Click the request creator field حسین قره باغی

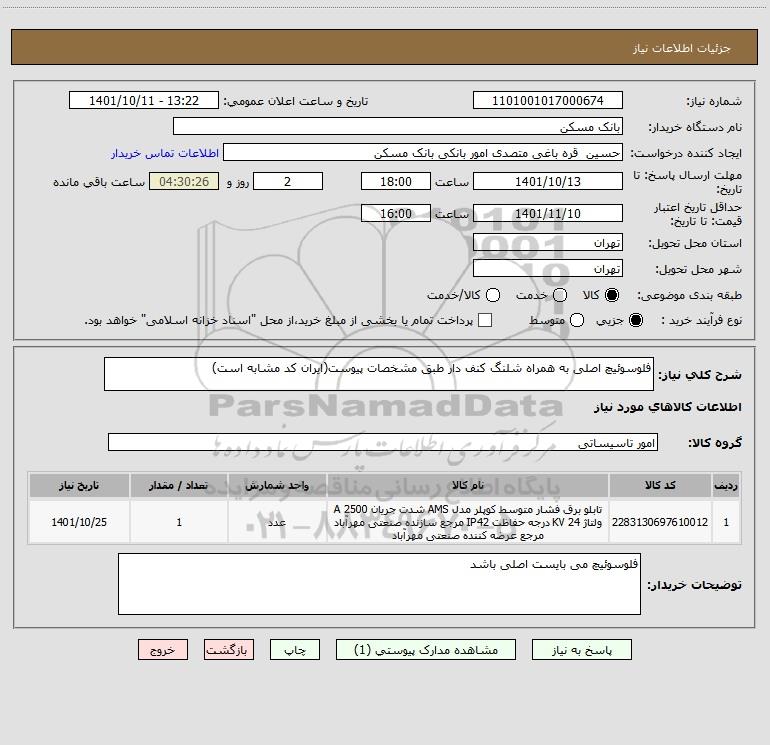click(x=423, y=153)
